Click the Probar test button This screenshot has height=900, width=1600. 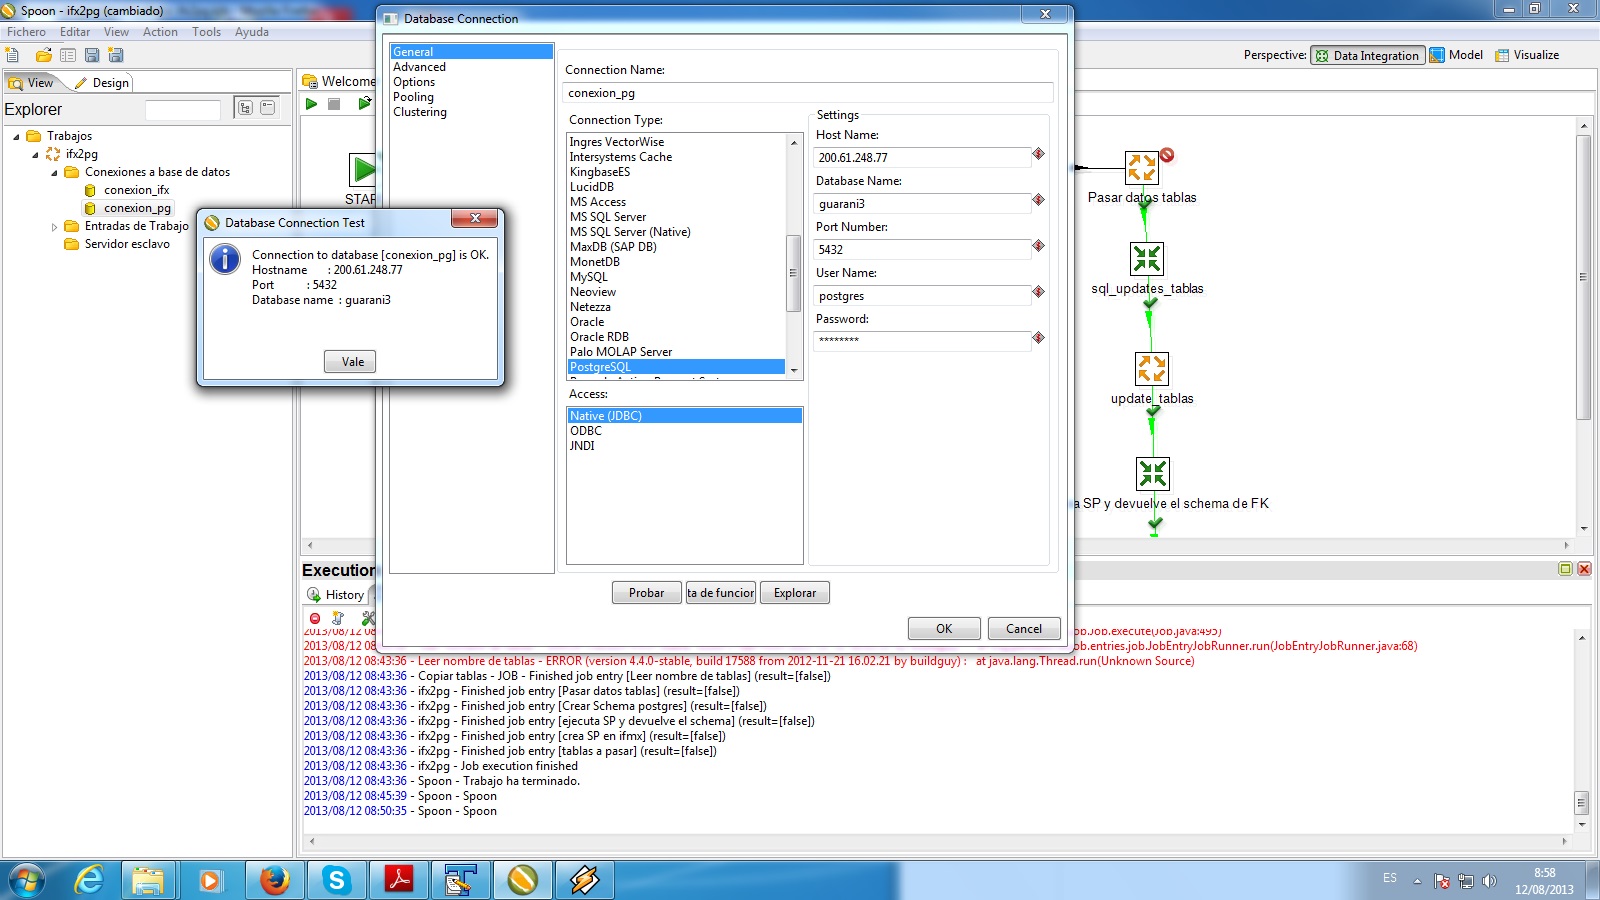point(646,593)
